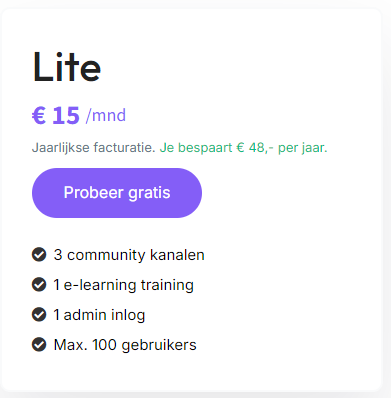This screenshot has height=398, width=391.
Task: Select the 1 admin inlog feature text
Action: (99, 315)
